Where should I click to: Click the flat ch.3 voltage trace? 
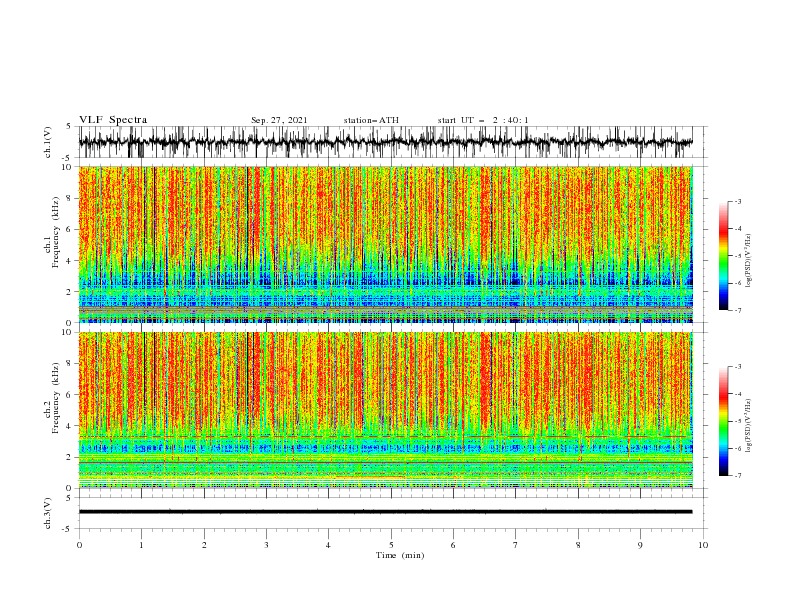tap(385, 512)
